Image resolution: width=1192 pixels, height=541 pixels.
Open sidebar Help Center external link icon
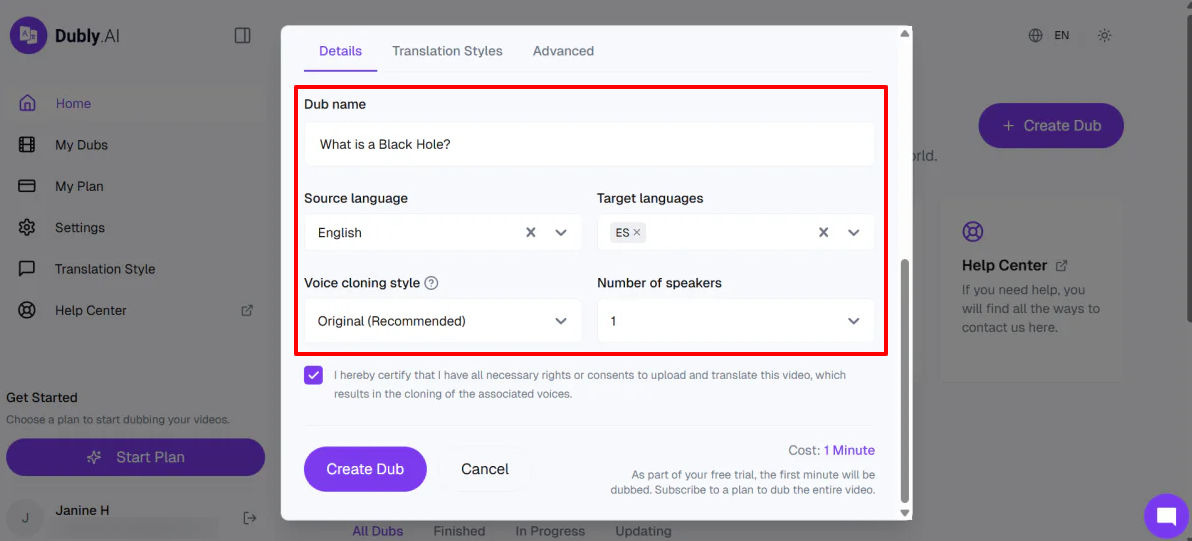247,310
